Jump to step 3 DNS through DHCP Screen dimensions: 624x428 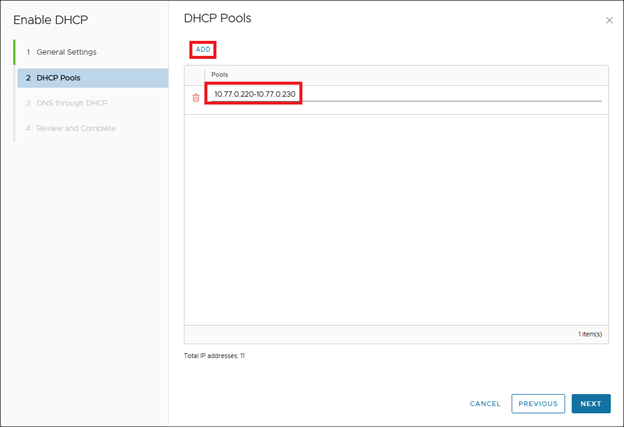click(71, 103)
